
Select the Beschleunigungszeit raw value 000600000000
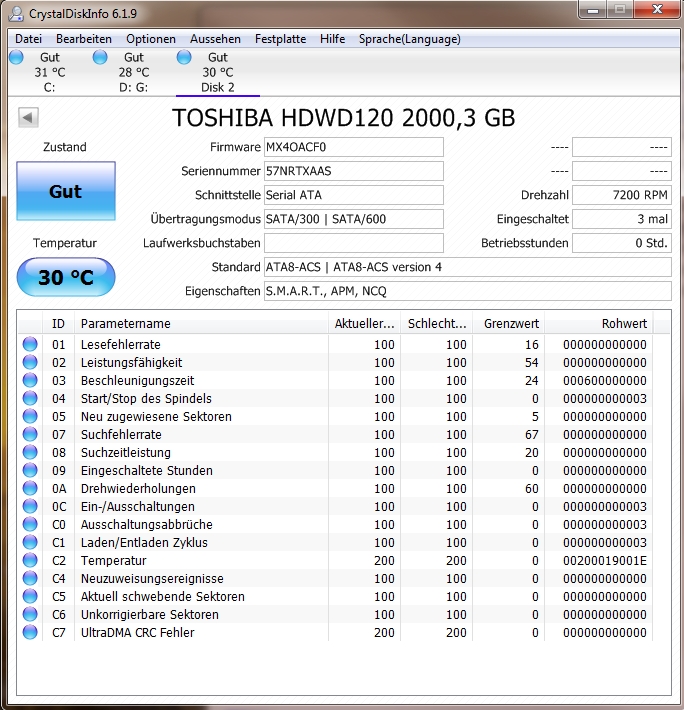click(x=605, y=380)
